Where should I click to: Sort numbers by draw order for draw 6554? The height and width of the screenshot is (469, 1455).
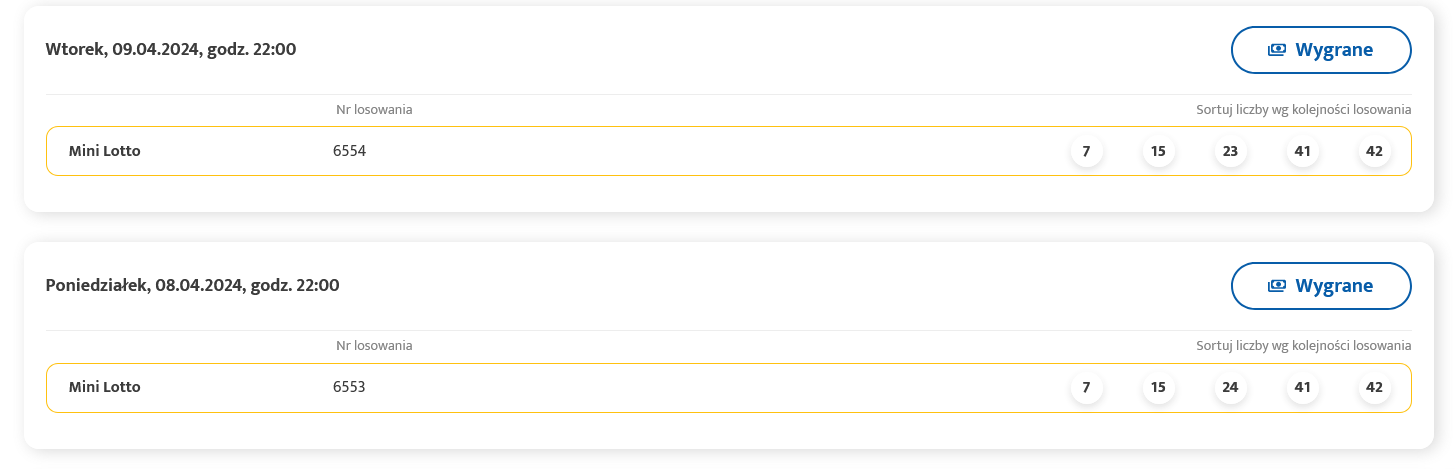pyautogui.click(x=1303, y=109)
